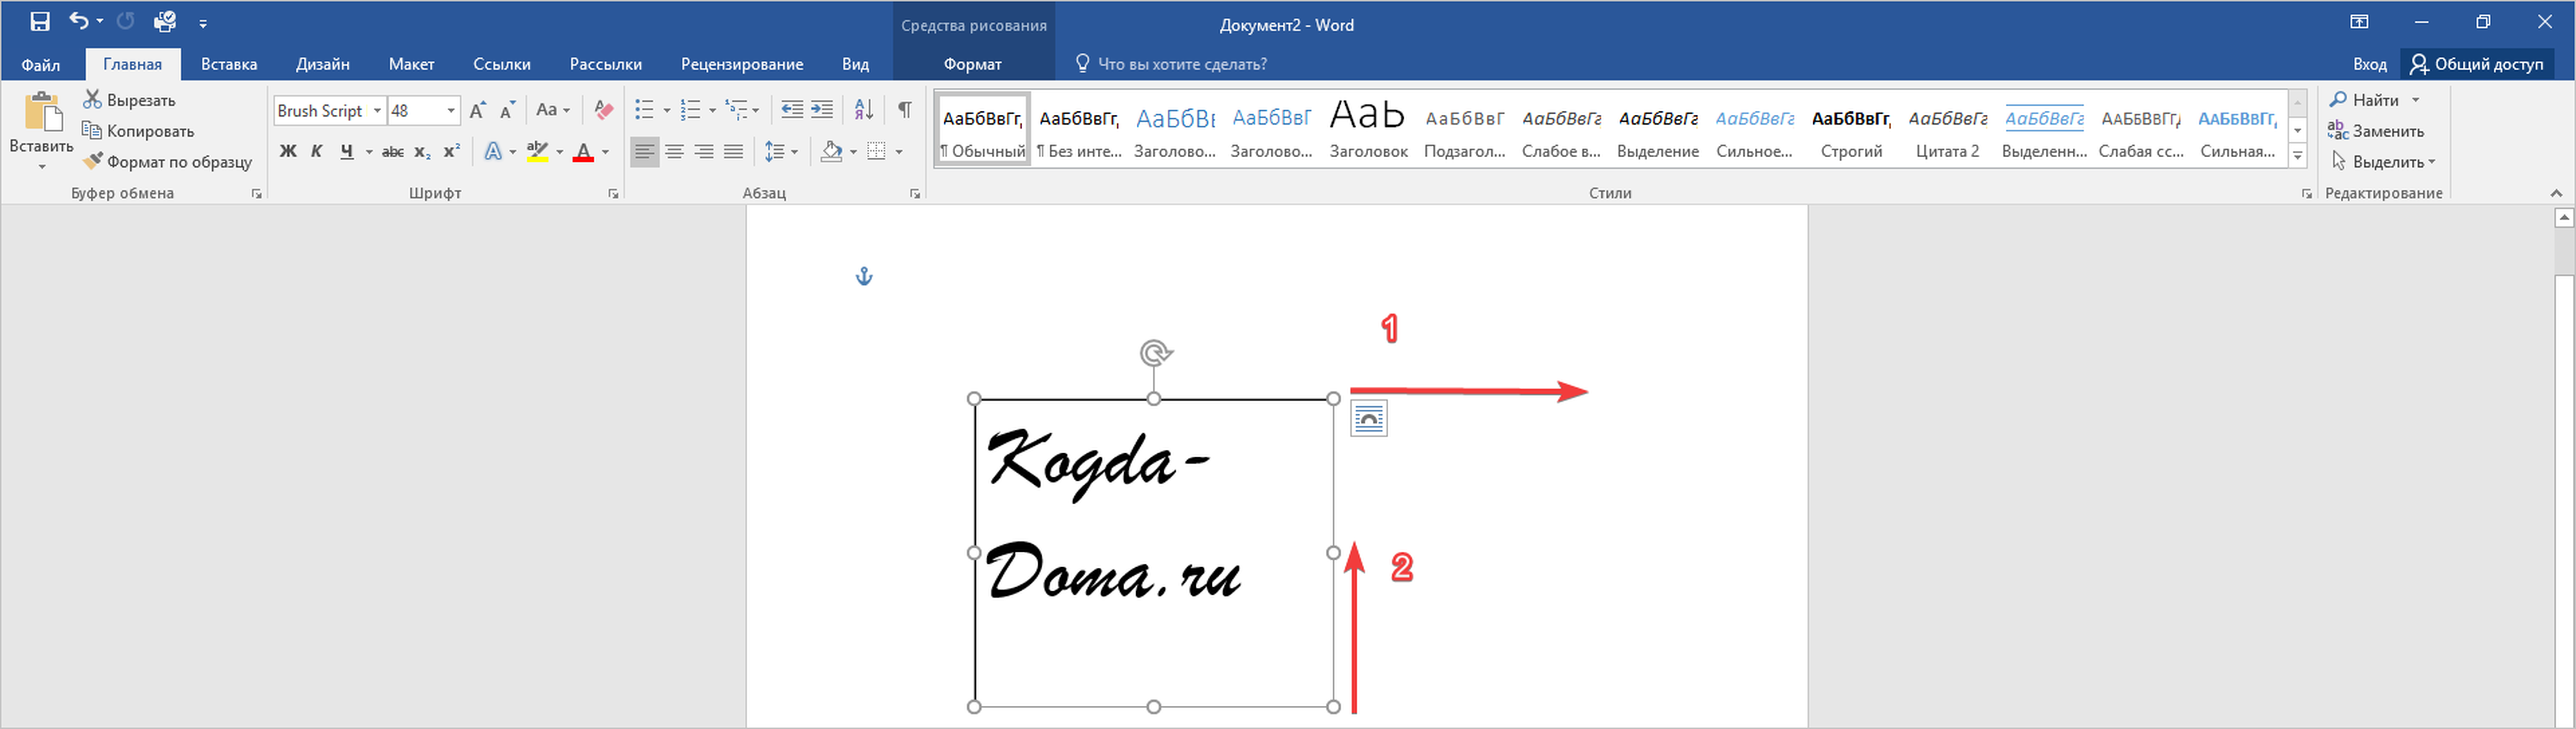Click the Clear All Formatting eraser icon
This screenshot has height=729, width=2576.
[x=603, y=110]
